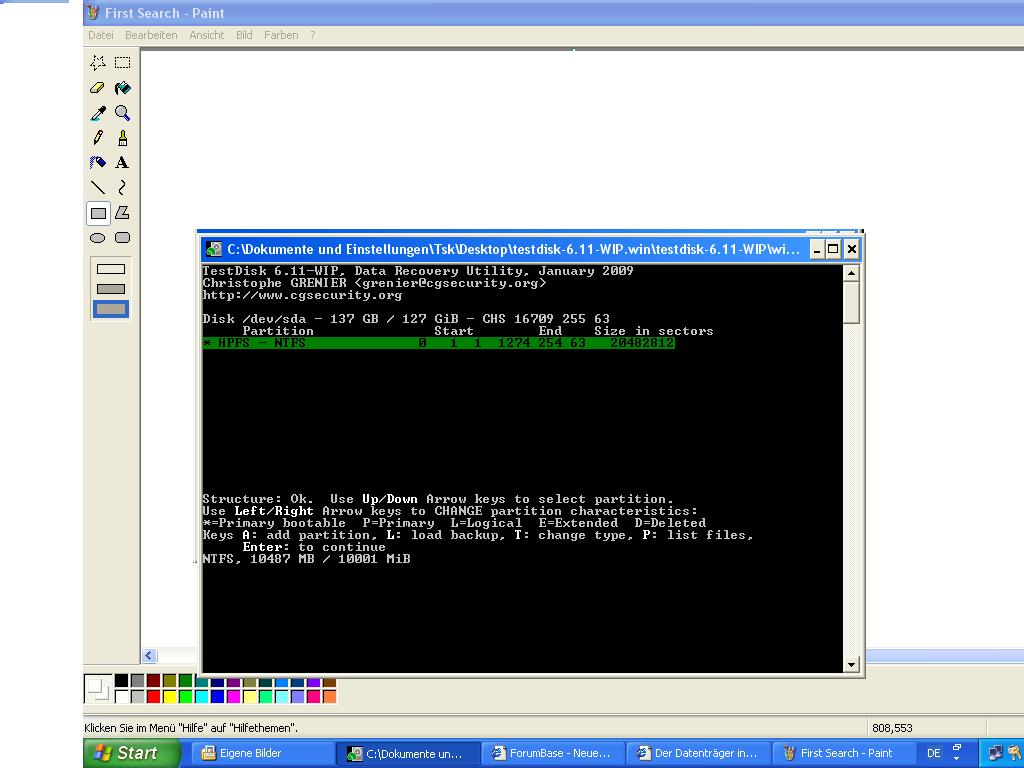1024x768 pixels.
Task: Switch to Der Datenträger in... taskbar window
Action: pos(699,753)
